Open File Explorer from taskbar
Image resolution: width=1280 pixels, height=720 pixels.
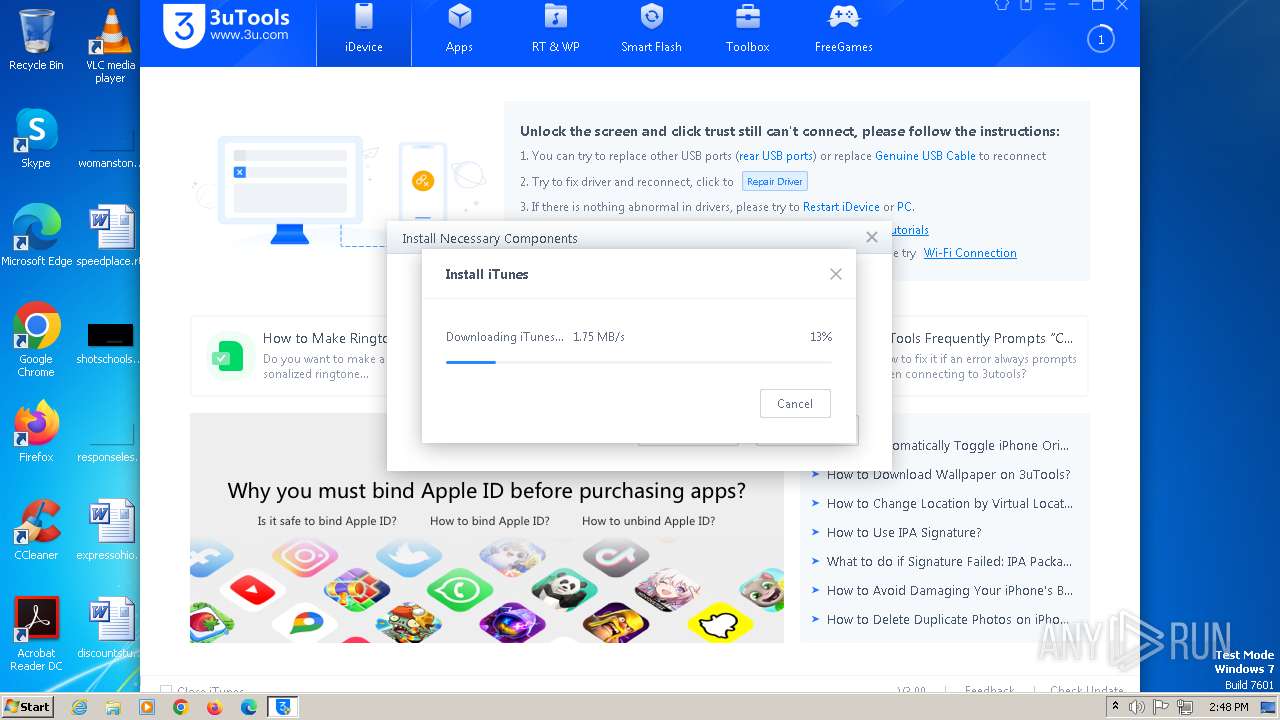click(113, 707)
